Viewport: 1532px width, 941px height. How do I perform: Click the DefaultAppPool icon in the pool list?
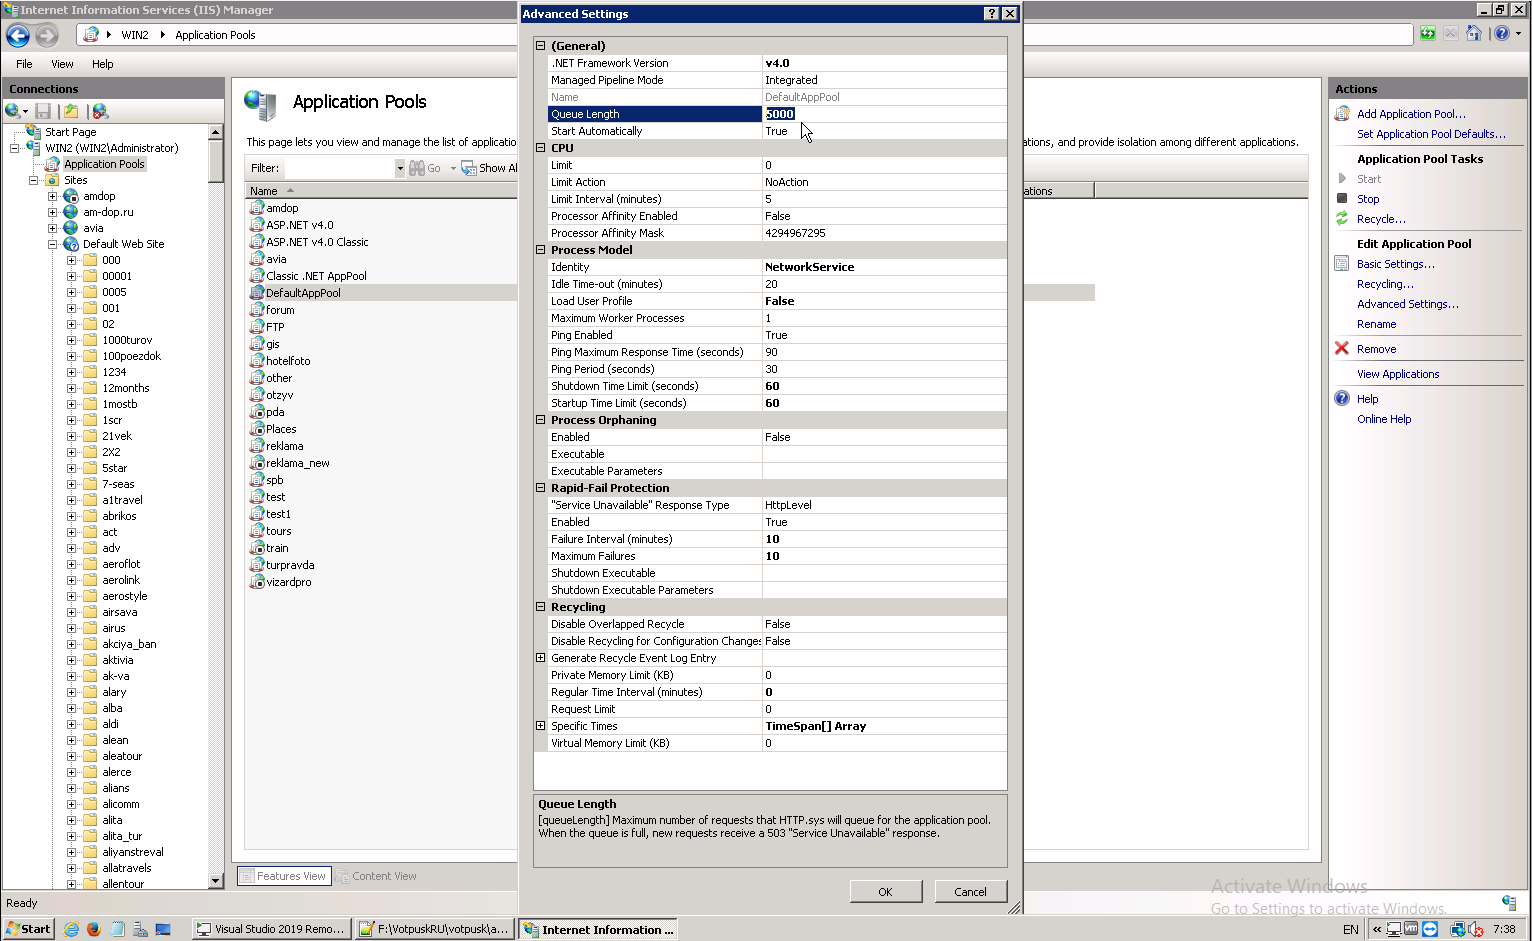pos(257,293)
